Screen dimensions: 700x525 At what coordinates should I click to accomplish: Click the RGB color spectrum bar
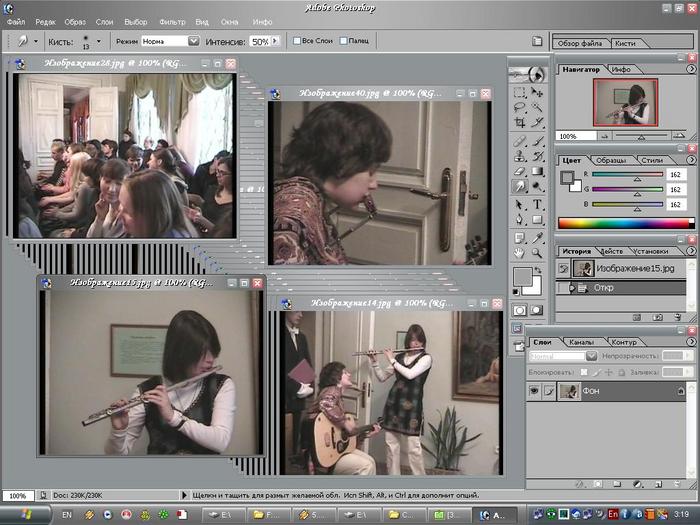coord(619,223)
